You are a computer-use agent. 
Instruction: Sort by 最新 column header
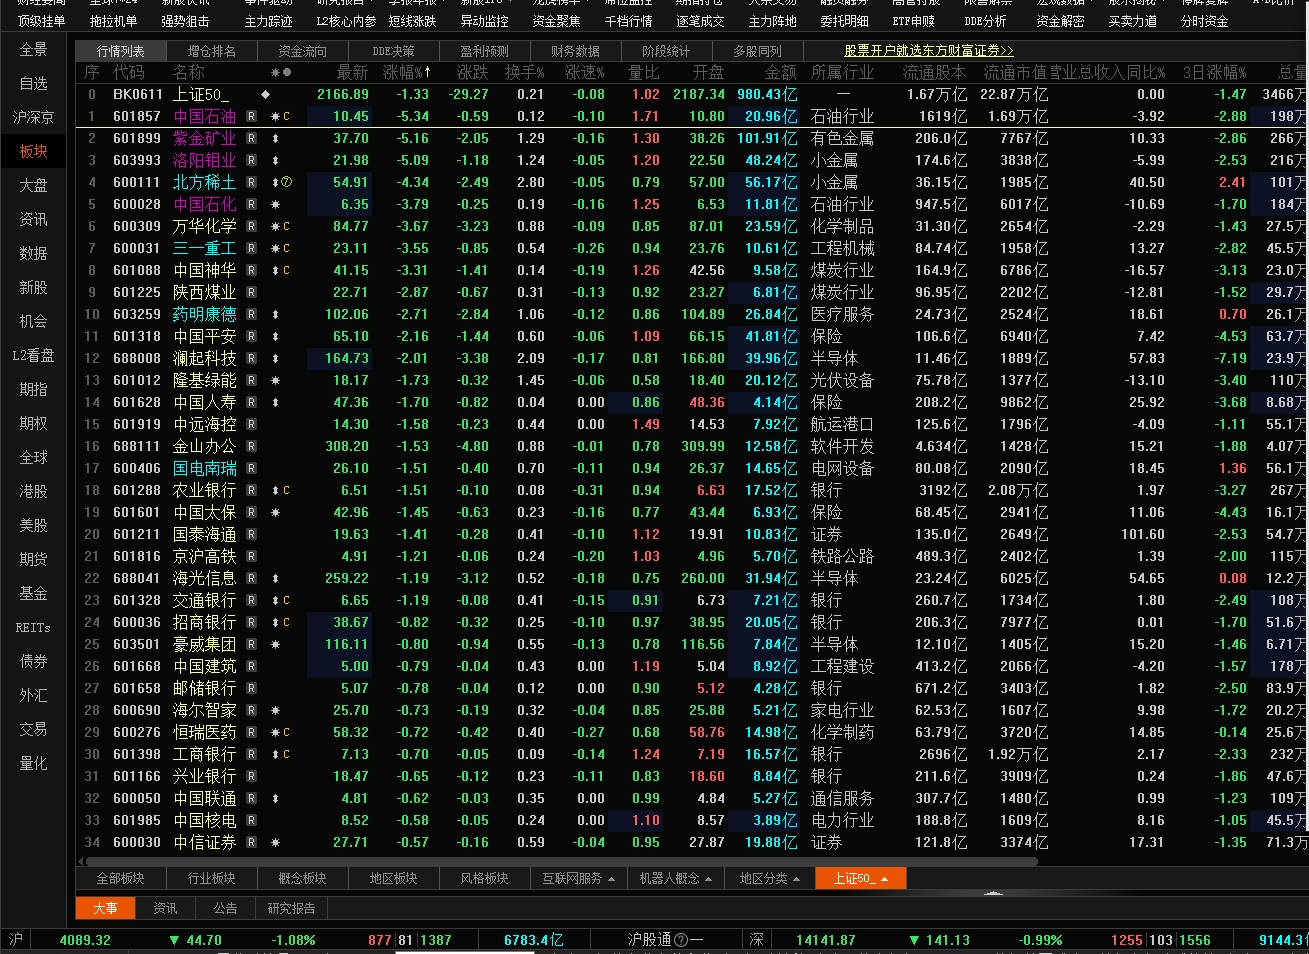pos(352,72)
